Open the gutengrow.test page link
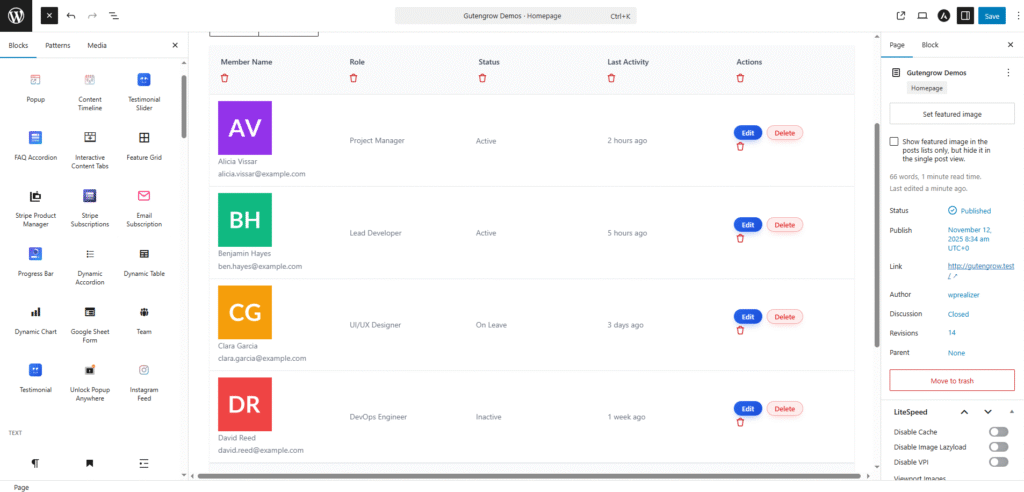The height and width of the screenshot is (492, 1024). click(x=980, y=267)
